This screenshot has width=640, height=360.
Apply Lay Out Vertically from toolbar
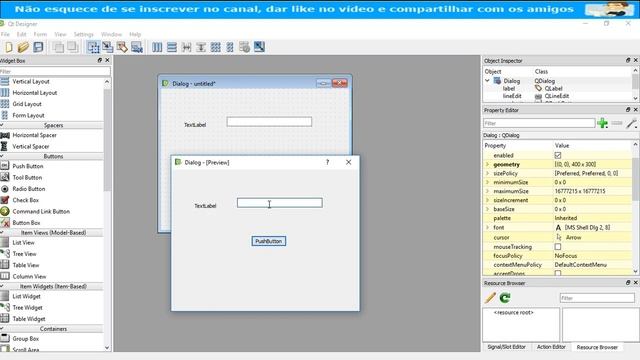click(x=172, y=47)
